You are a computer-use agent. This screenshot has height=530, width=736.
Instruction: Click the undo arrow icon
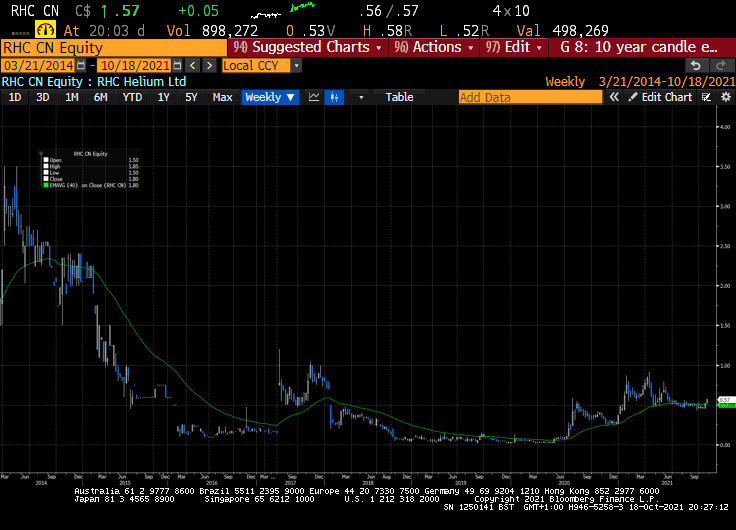pos(697,65)
